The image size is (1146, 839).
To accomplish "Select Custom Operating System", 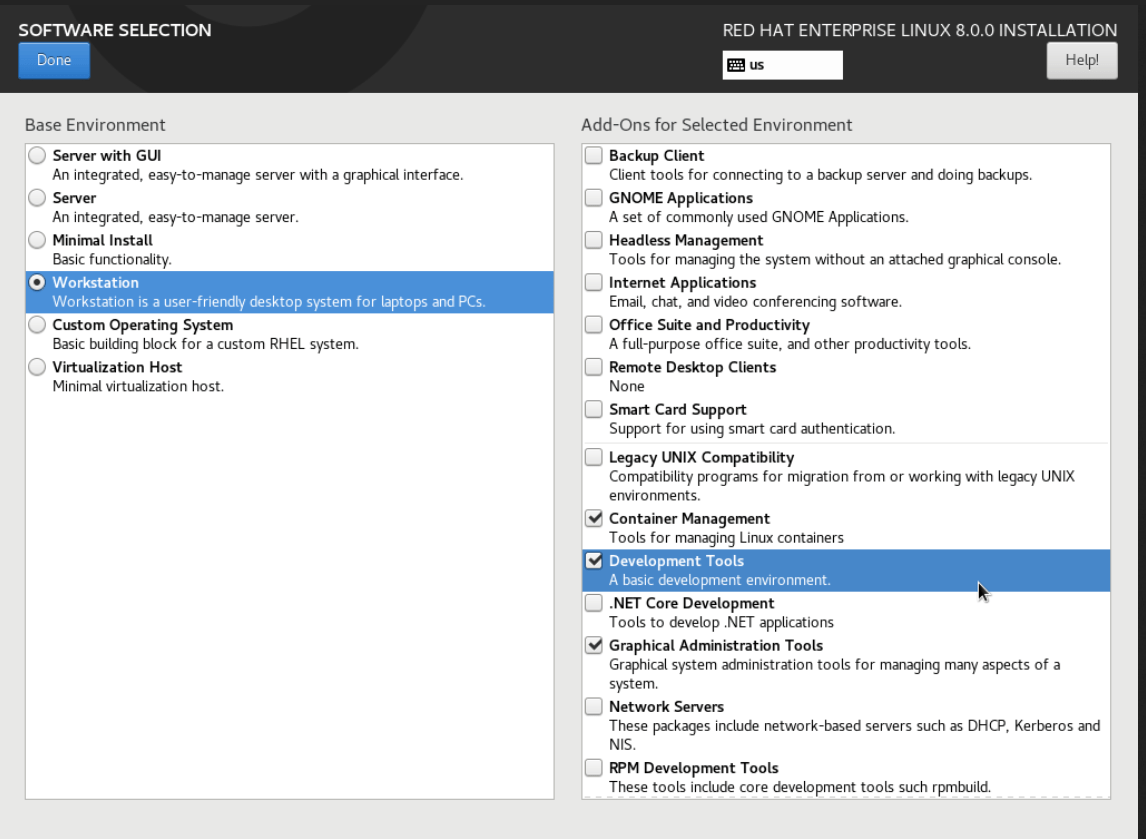I will [37, 324].
